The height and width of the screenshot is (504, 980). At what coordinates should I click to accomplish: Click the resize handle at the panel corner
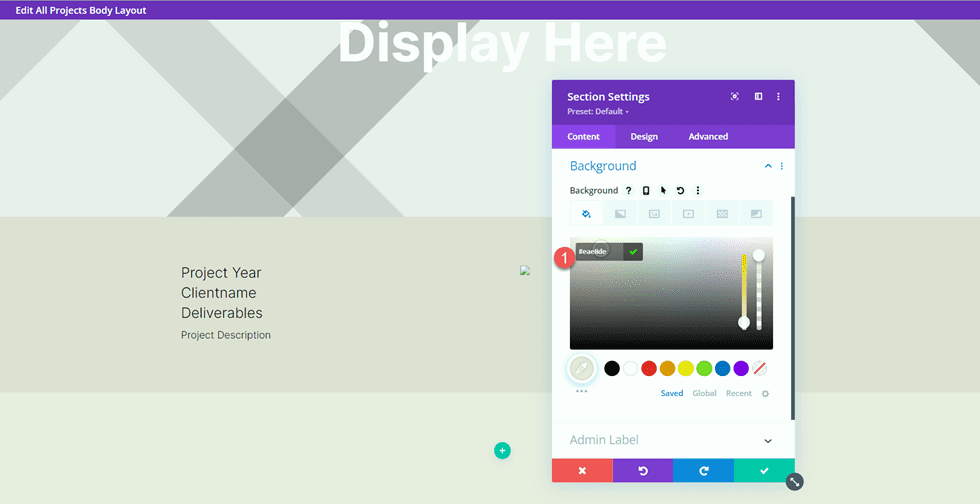(794, 482)
